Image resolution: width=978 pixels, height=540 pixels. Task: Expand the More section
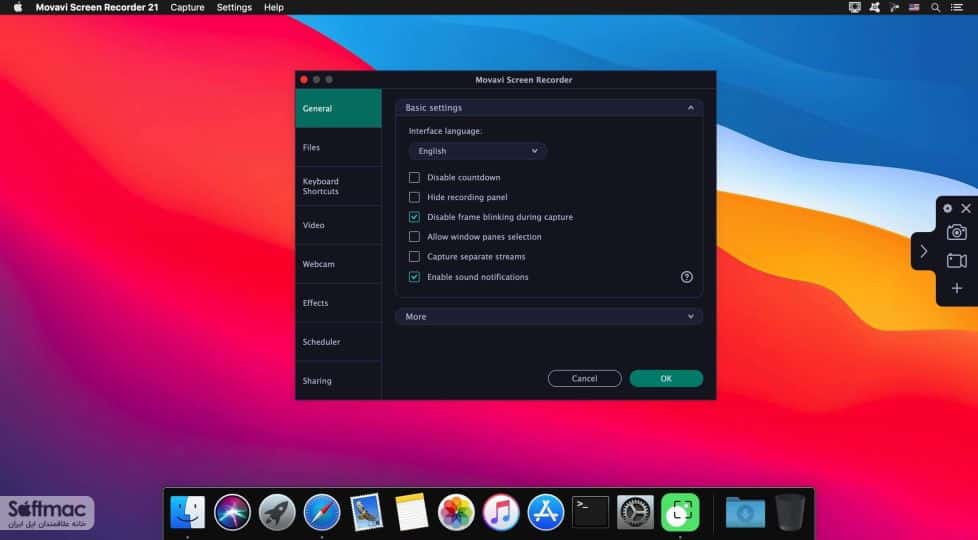coord(549,317)
